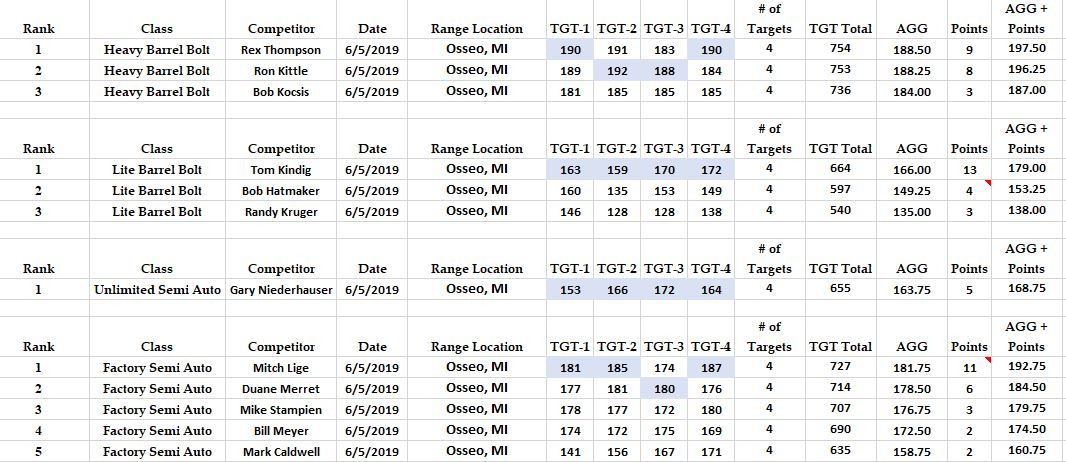This screenshot has height=462, width=1066.
Task: Click Gary Niederhauser's TGT-2 score 166
Action: pos(617,290)
